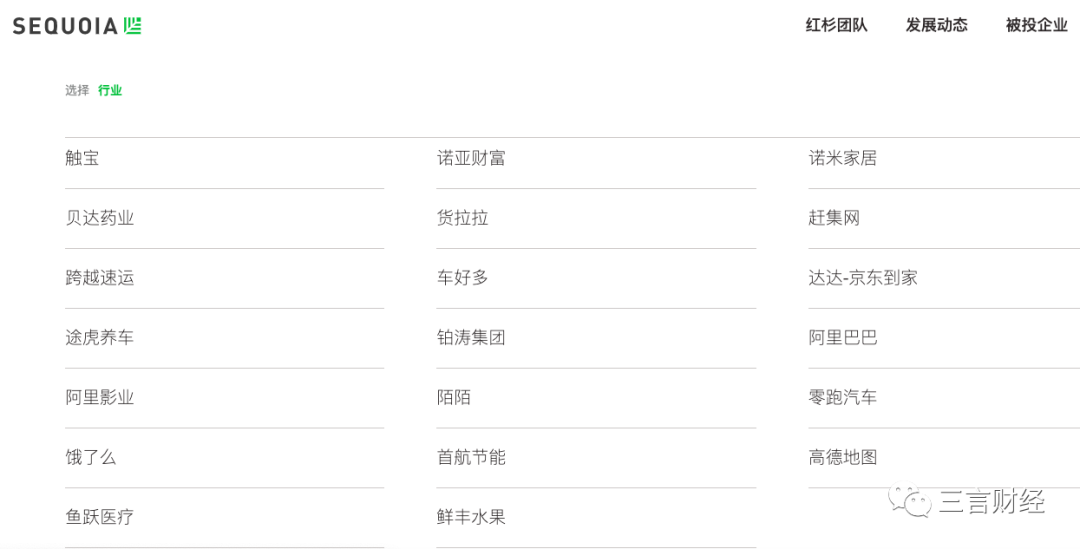Open the 触宝 company entry
1080x549 pixels.
click(82, 158)
